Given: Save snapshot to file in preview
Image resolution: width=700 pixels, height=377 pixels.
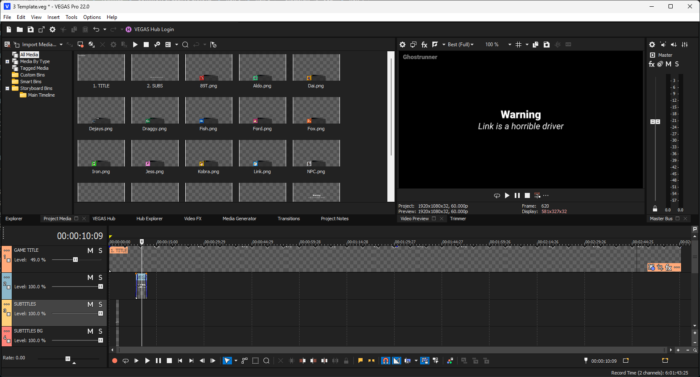Looking at the screenshot, I should coord(546,45).
